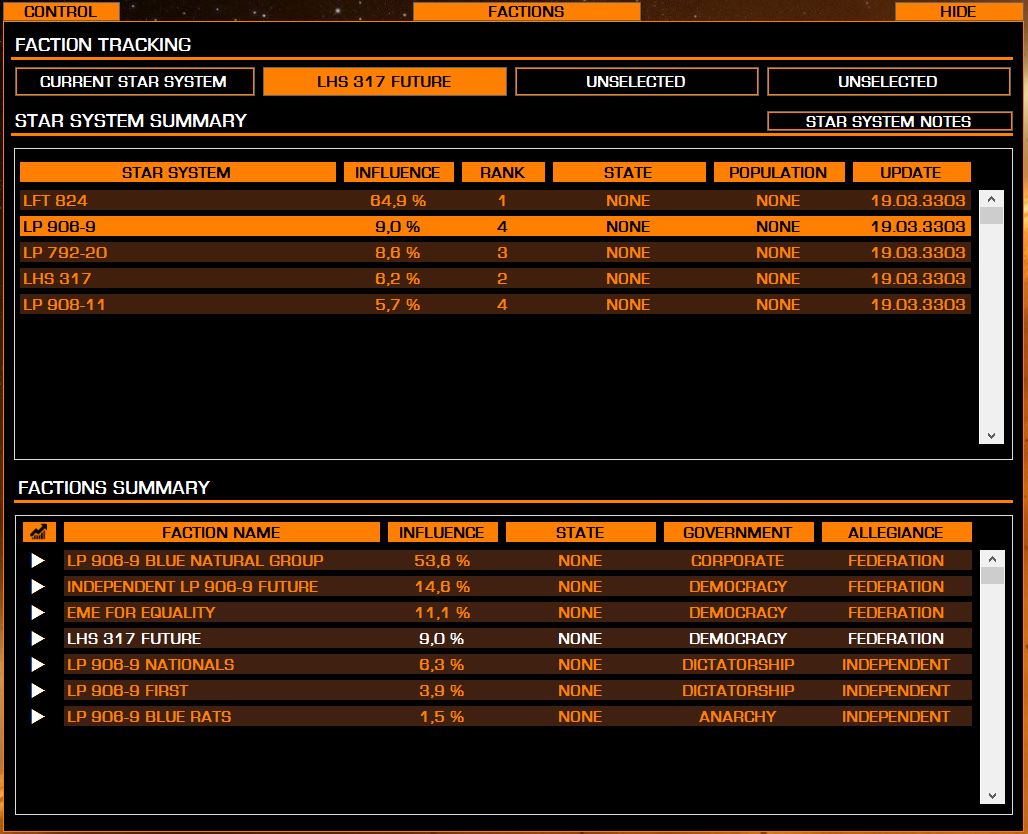Select LP 908-9 Blue Rats faction name
Viewport: 1028px width, 834px height.
pyautogui.click(x=149, y=717)
